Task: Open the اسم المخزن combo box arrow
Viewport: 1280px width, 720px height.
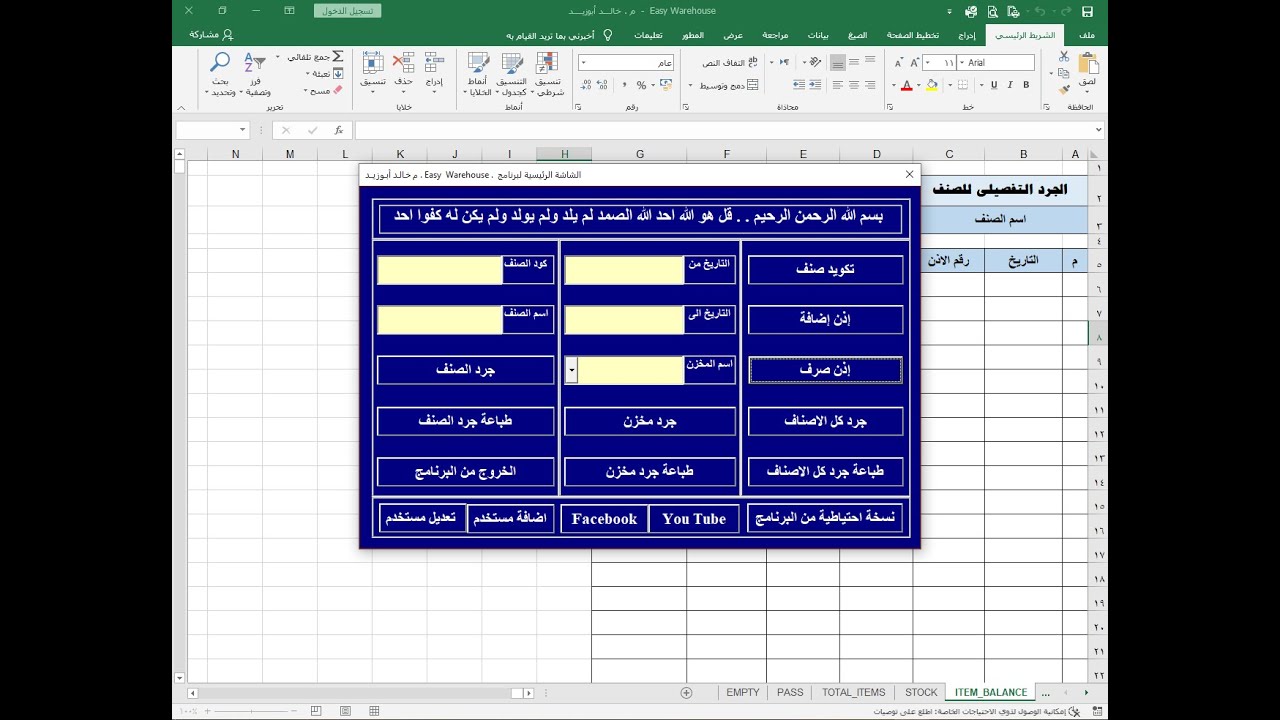Action: click(x=571, y=370)
